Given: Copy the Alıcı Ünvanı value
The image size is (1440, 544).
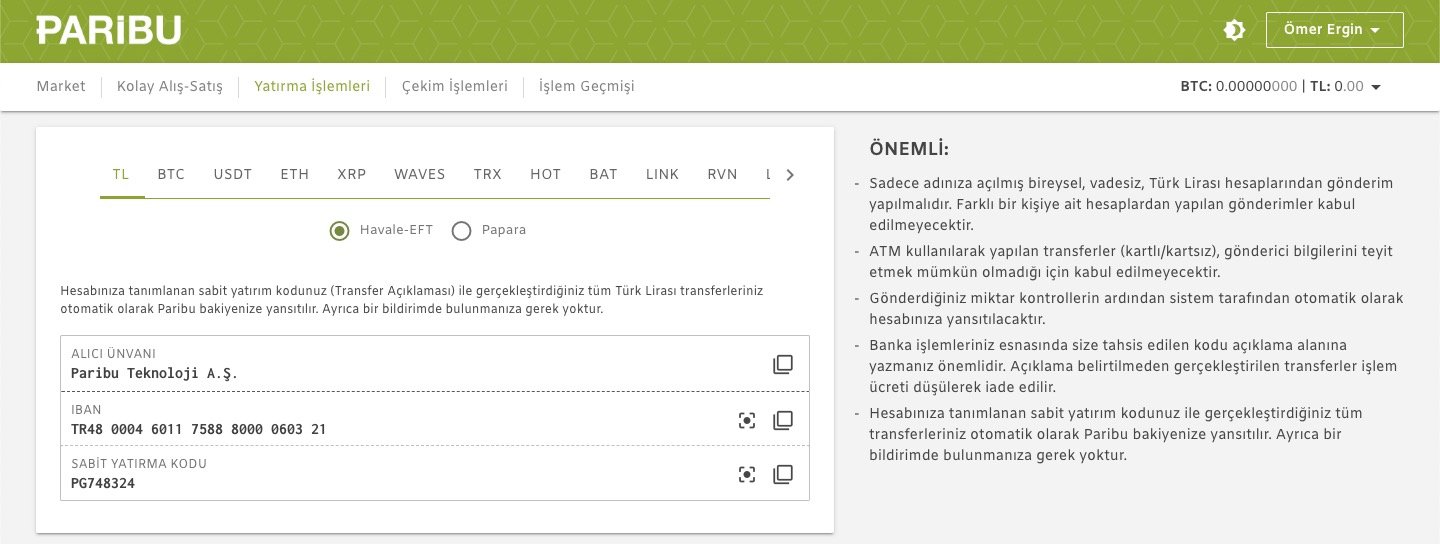Looking at the screenshot, I should [x=783, y=364].
